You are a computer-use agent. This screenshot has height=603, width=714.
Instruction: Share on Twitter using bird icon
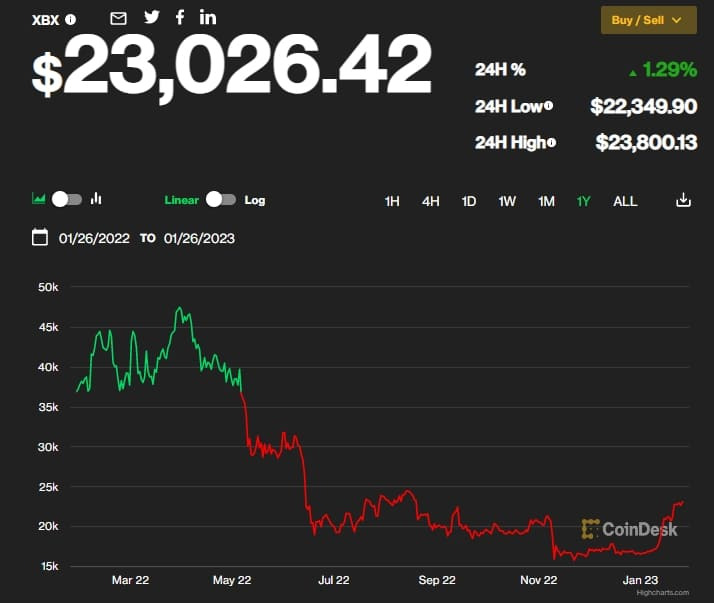(152, 17)
